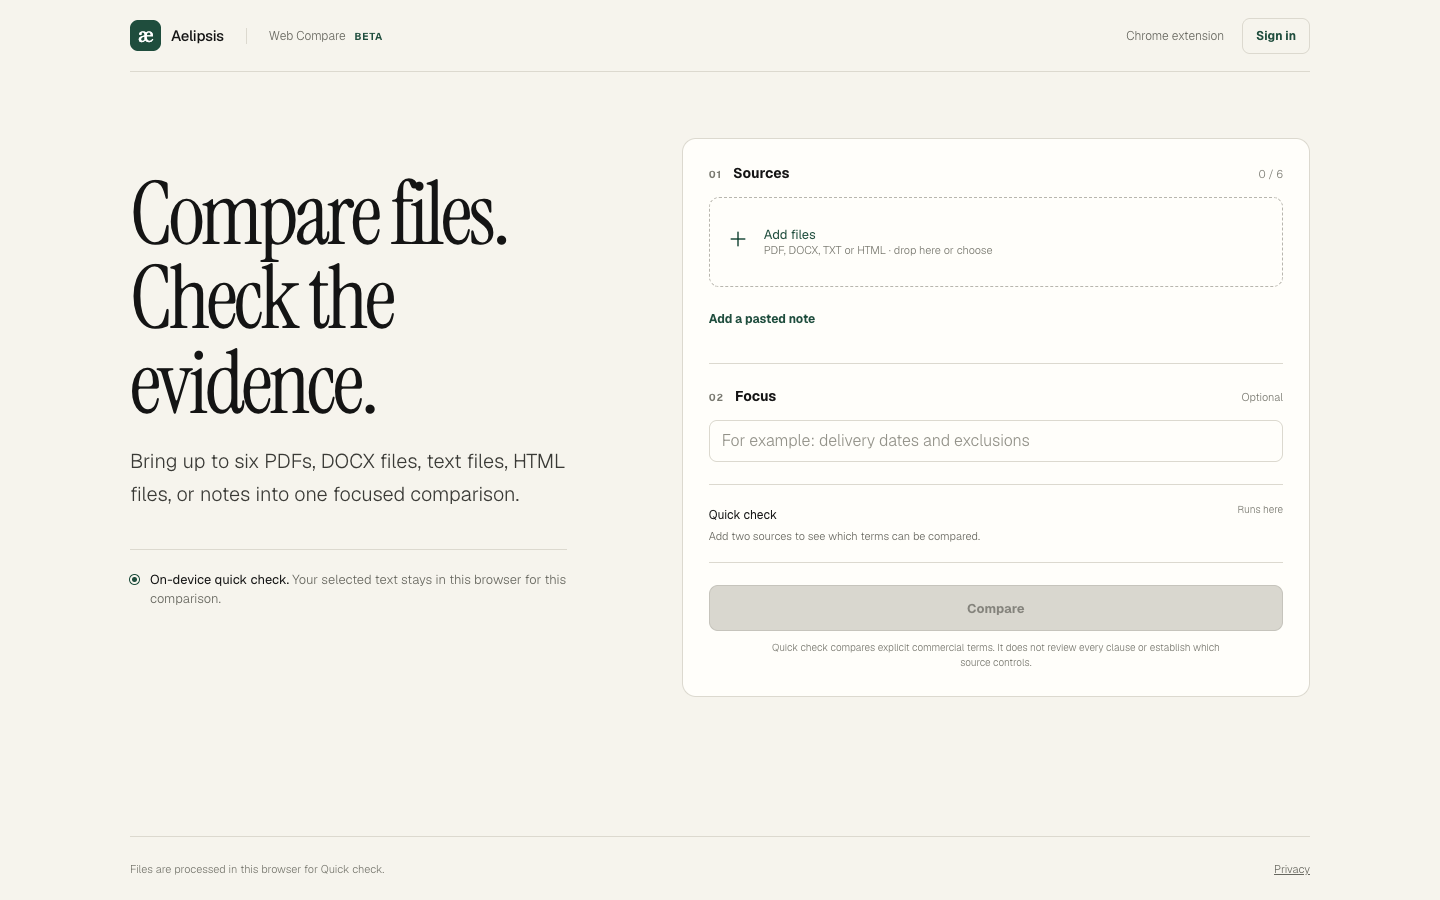Click the Optional label beside Focus
Image resolution: width=1440 pixels, height=900 pixels.
point(1262,397)
